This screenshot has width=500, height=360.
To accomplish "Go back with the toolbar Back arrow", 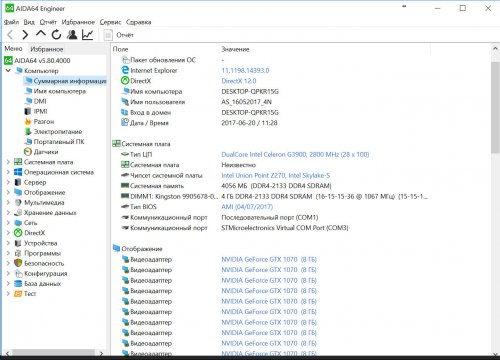I will (x=10, y=35).
